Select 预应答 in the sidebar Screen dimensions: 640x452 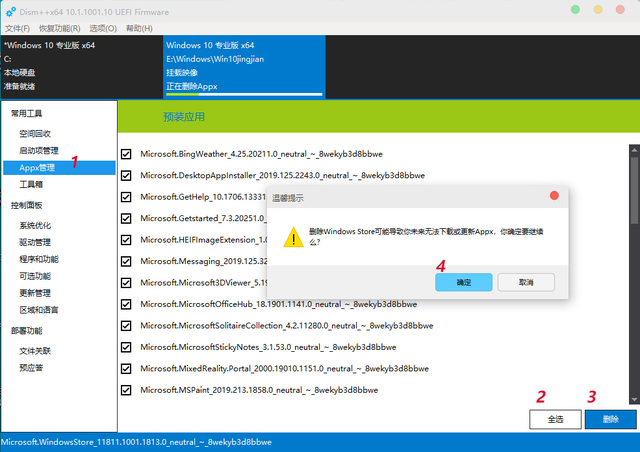tap(31, 368)
